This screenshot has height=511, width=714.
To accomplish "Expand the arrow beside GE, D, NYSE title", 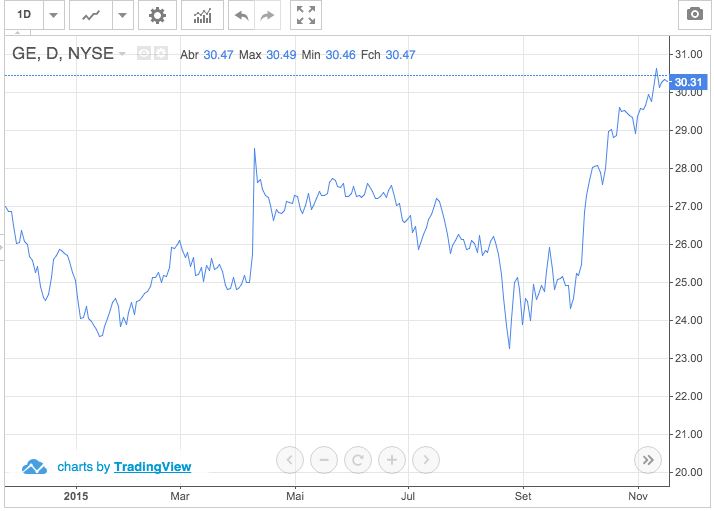I will point(122,54).
